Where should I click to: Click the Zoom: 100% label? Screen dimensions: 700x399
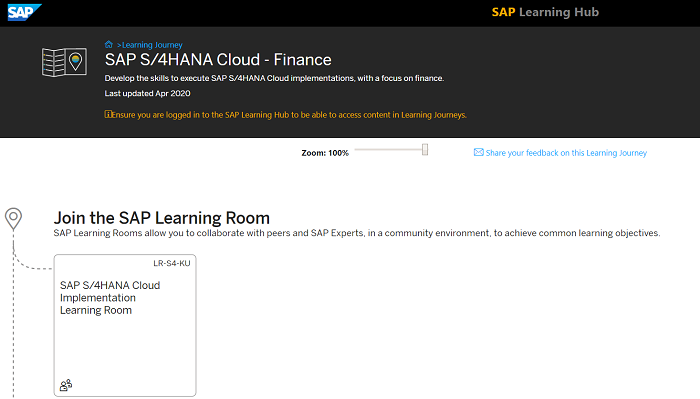click(x=325, y=153)
